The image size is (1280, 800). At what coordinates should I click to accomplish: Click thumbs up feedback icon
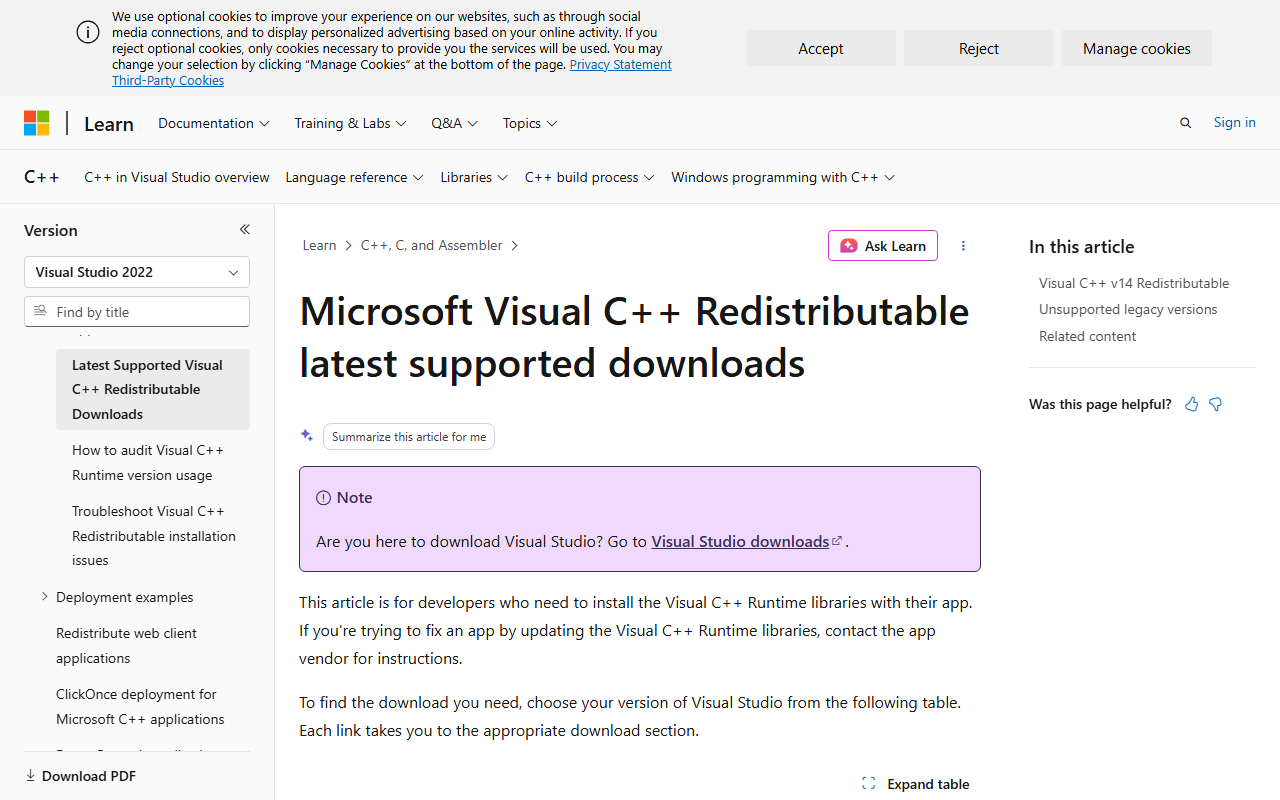point(1191,404)
